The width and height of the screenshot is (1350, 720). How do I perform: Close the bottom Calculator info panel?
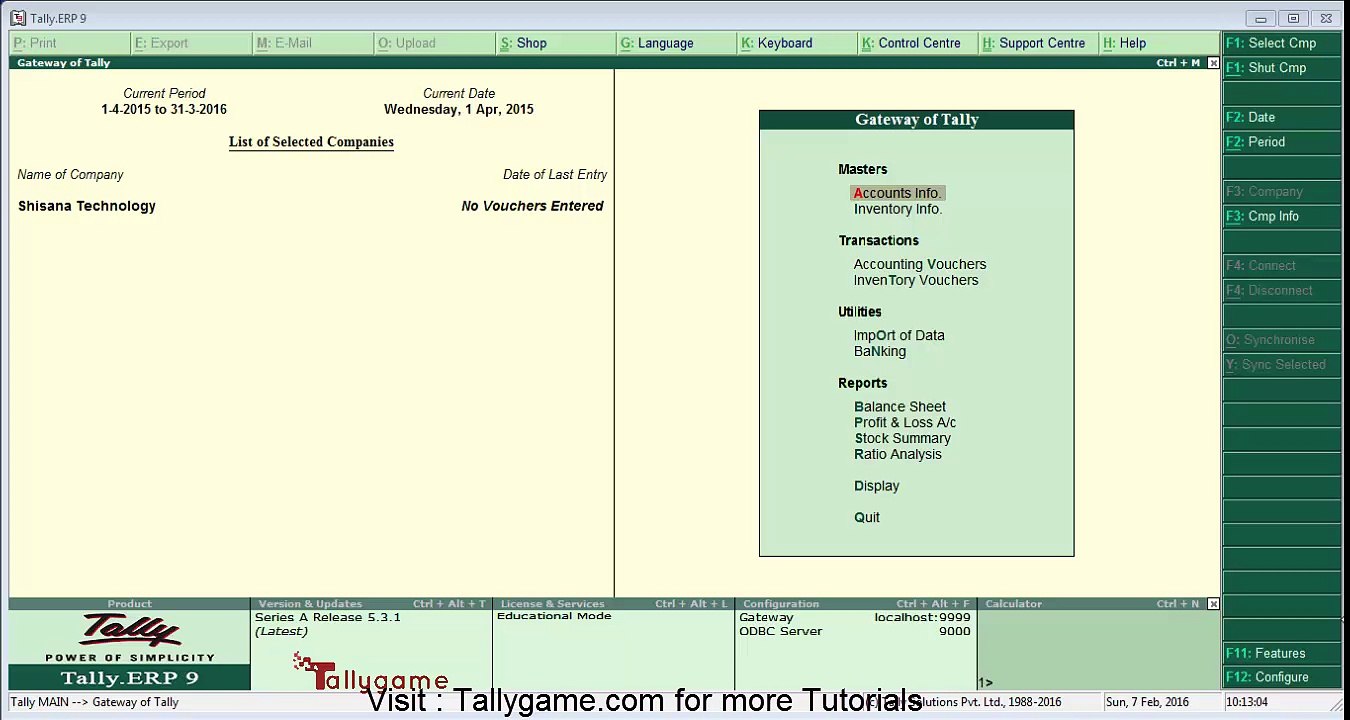click(x=1213, y=604)
